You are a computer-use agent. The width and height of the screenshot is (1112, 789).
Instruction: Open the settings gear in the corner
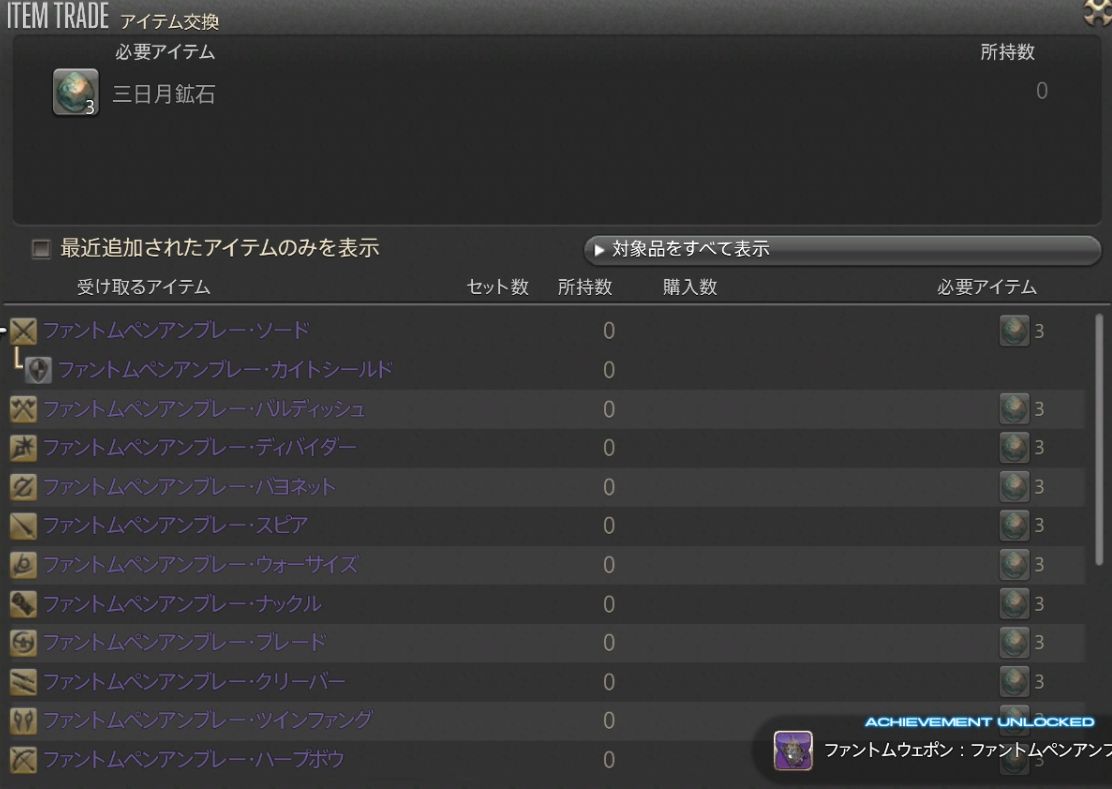(x=1097, y=13)
